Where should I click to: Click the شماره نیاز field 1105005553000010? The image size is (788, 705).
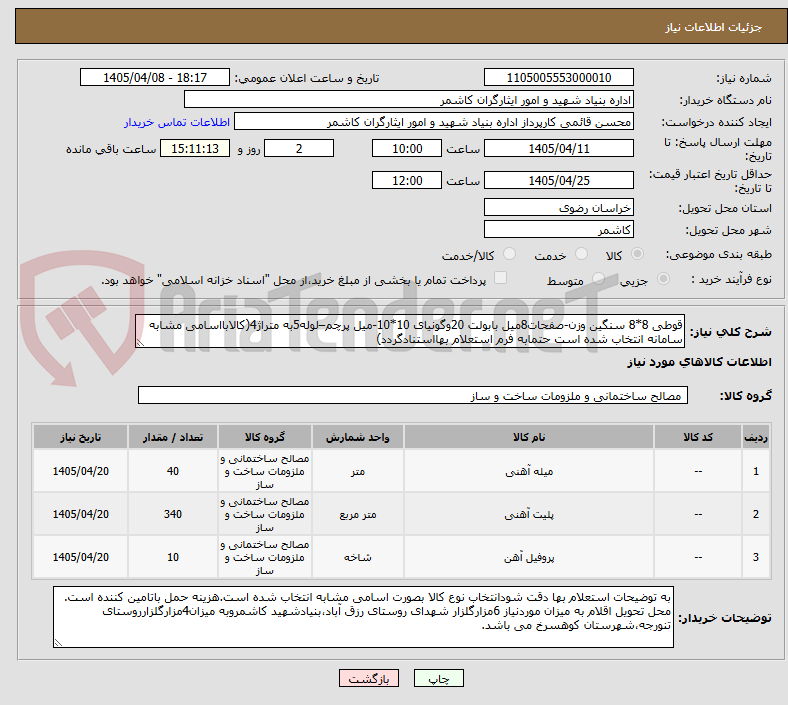point(558,77)
